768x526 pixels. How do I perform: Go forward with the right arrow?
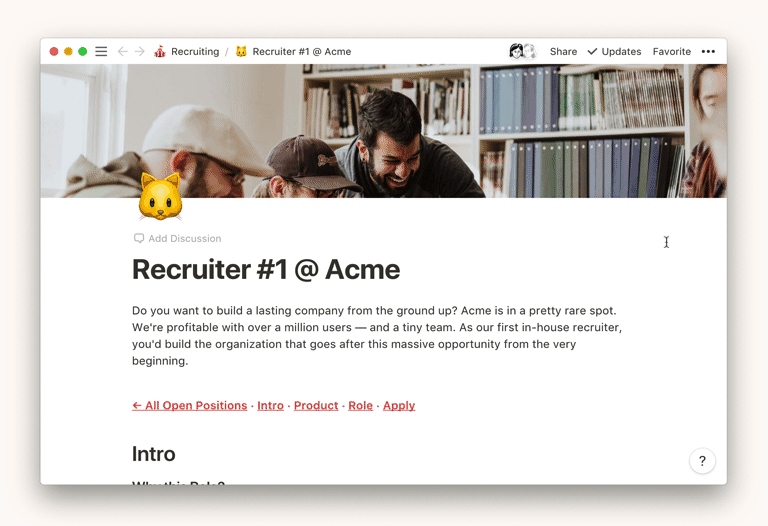(x=140, y=51)
